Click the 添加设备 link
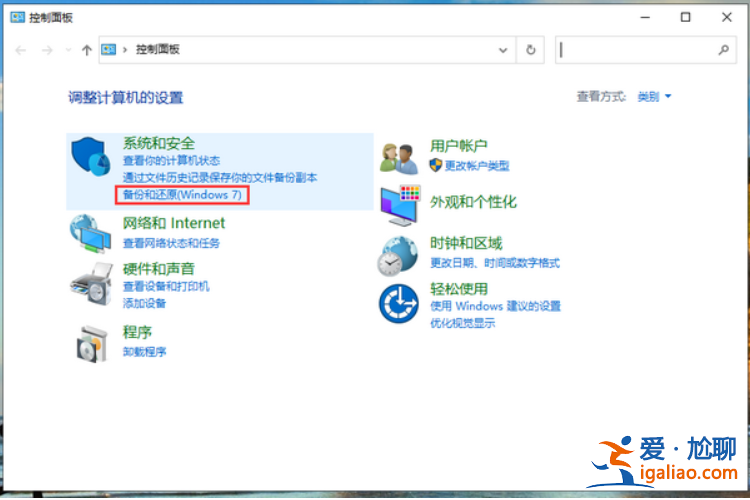750x500 pixels. (x=144, y=303)
